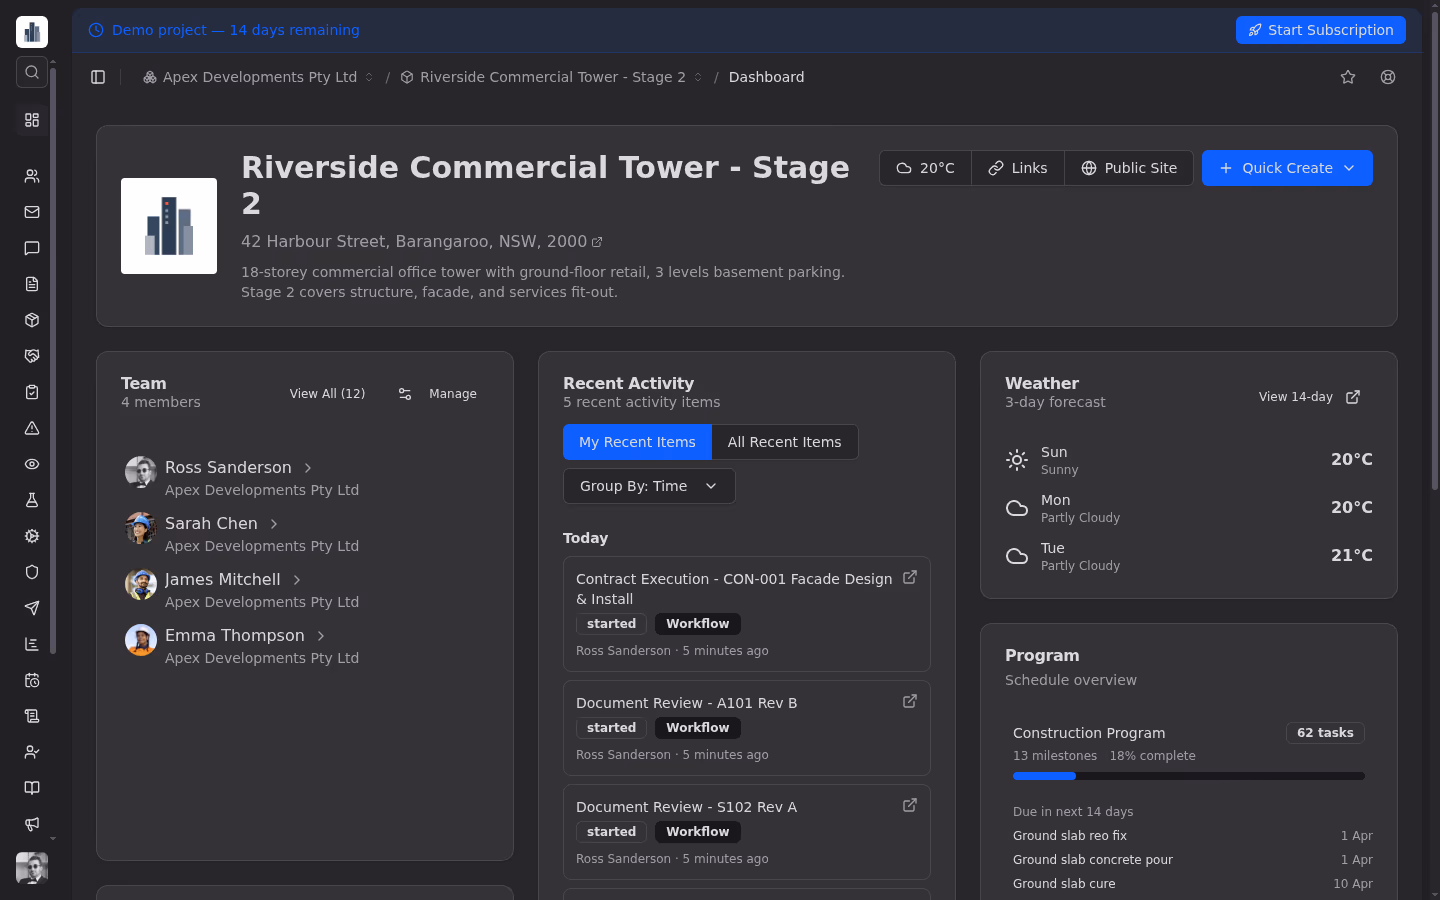
Task: Open the Riverside Commercial Tower project breadcrumb
Action: tap(552, 77)
